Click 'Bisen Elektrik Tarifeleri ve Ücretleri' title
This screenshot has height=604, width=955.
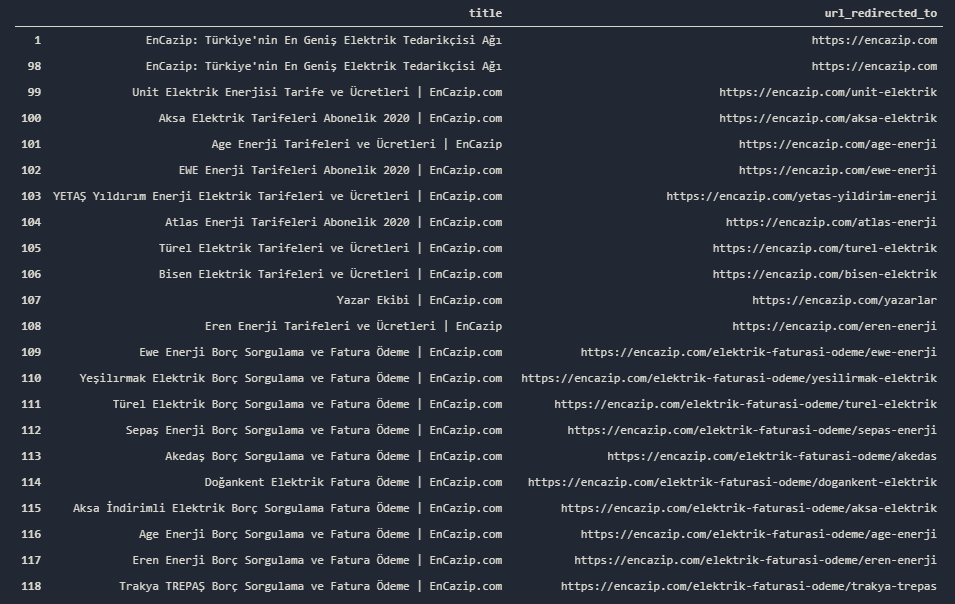point(330,274)
